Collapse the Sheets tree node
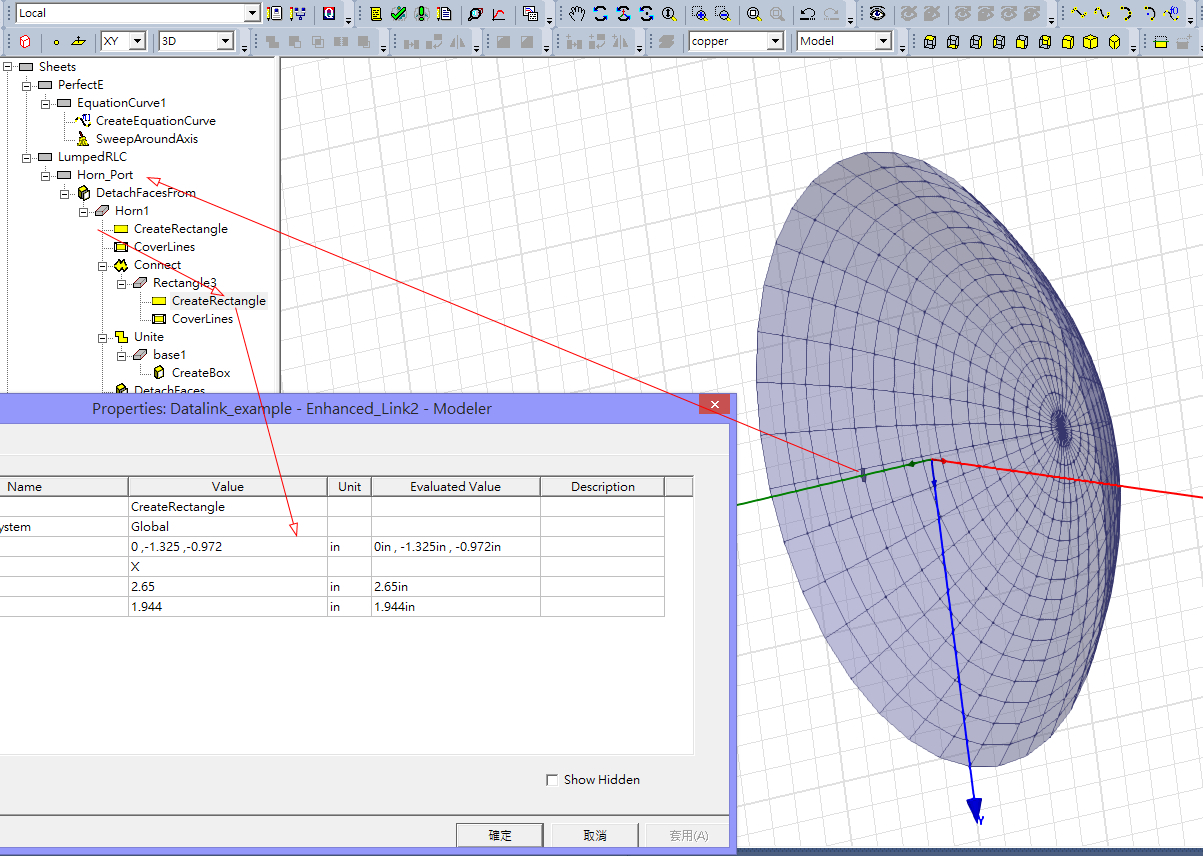This screenshot has width=1203, height=856. pos(8,67)
